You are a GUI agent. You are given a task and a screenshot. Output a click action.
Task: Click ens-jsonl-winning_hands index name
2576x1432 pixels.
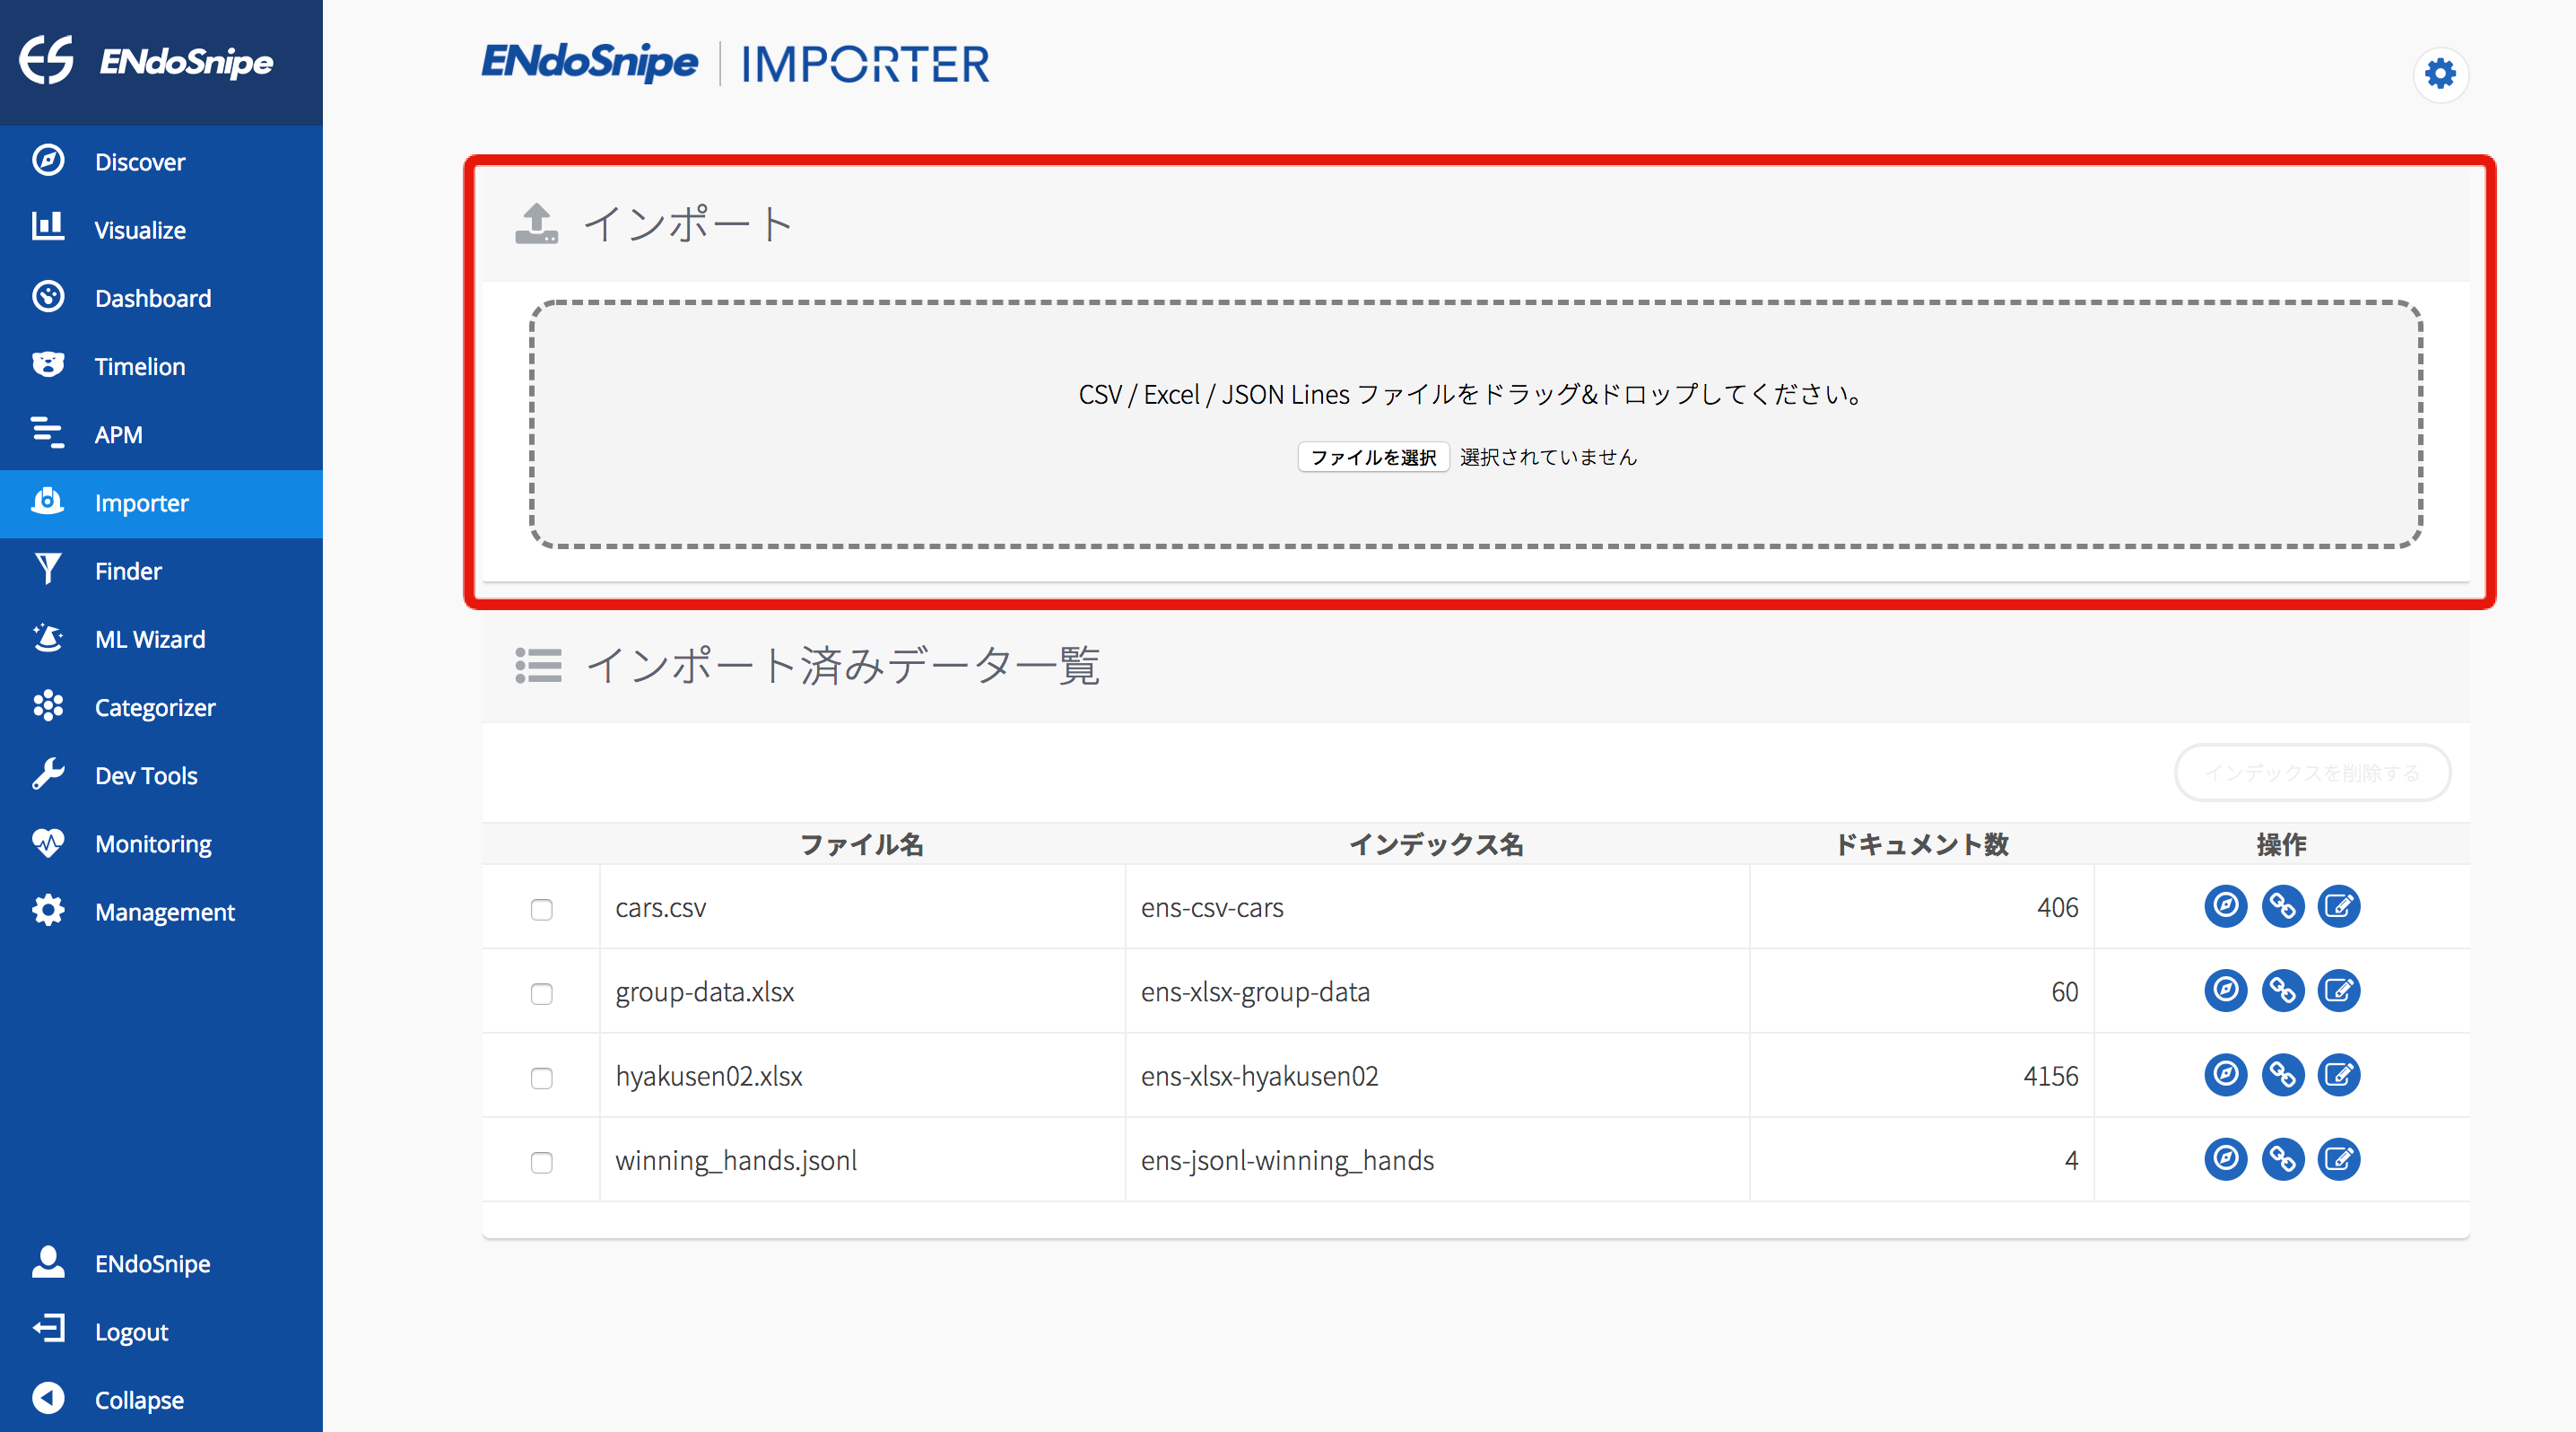(x=1286, y=1160)
